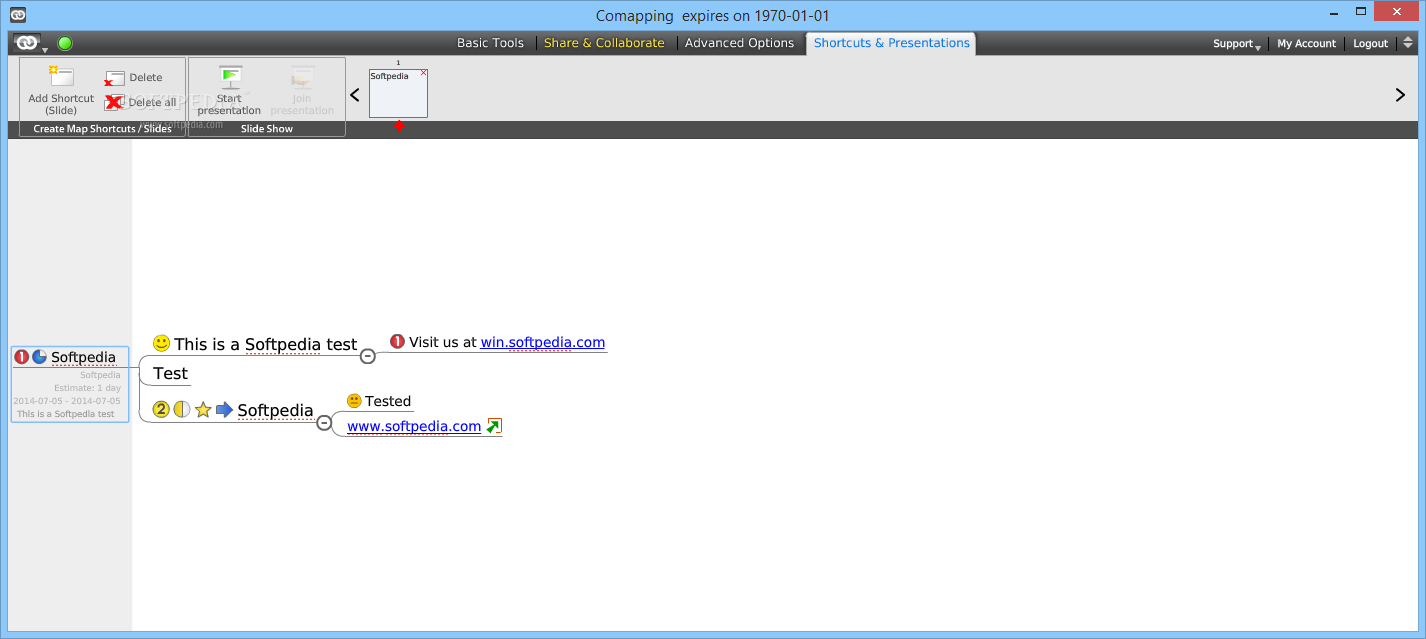Open the win.softpedia.com link
This screenshot has width=1426, height=639.
543,342
